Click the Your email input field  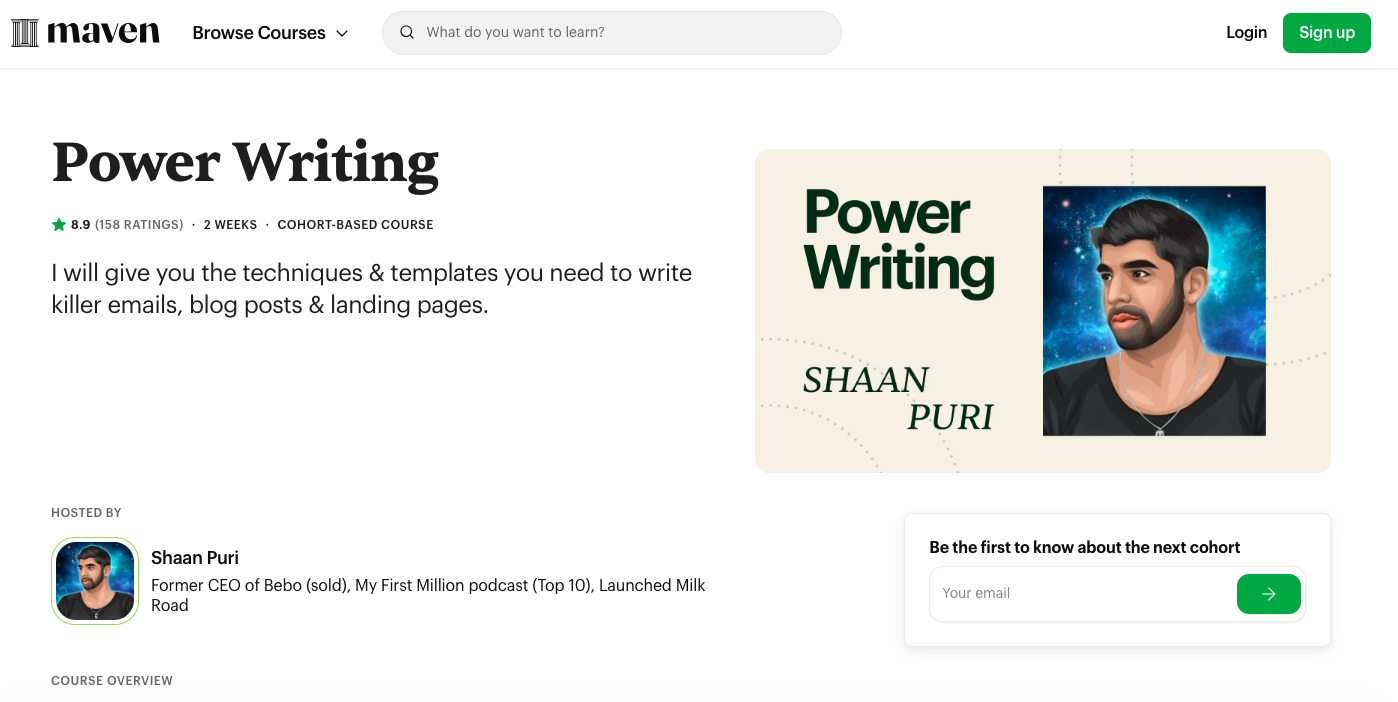[x=1060, y=593]
